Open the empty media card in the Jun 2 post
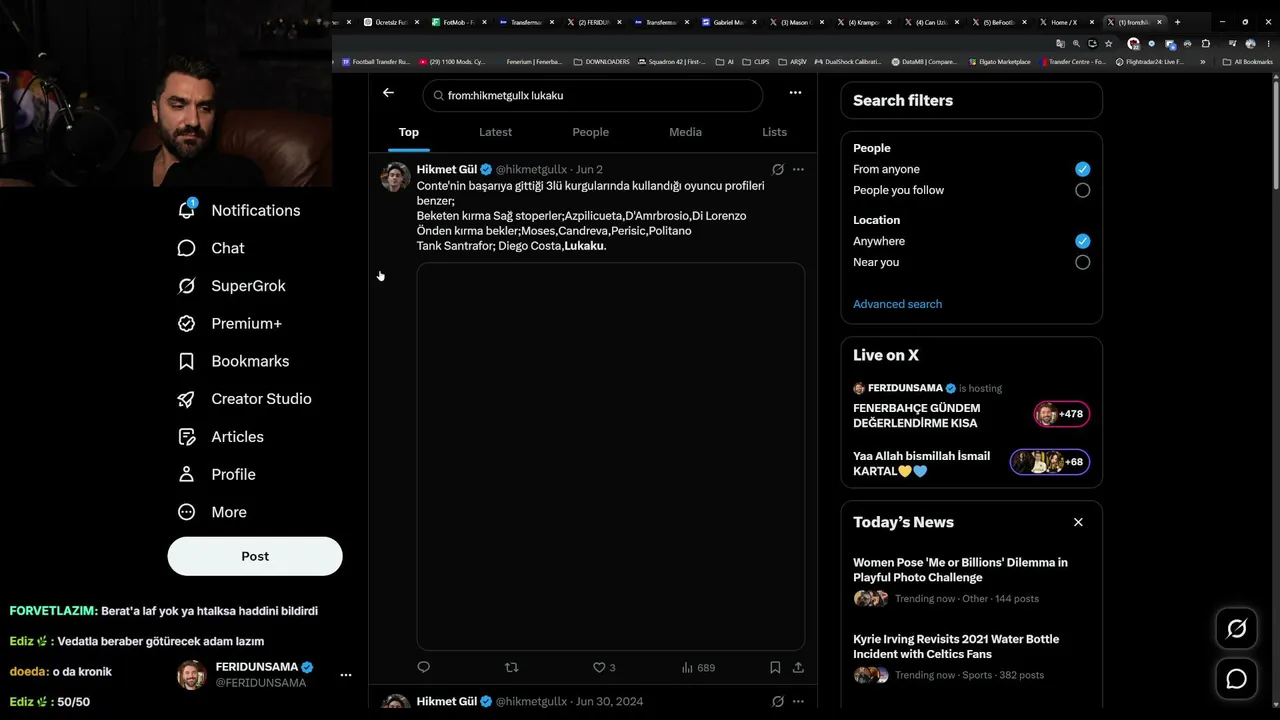1280x720 pixels. click(x=611, y=456)
